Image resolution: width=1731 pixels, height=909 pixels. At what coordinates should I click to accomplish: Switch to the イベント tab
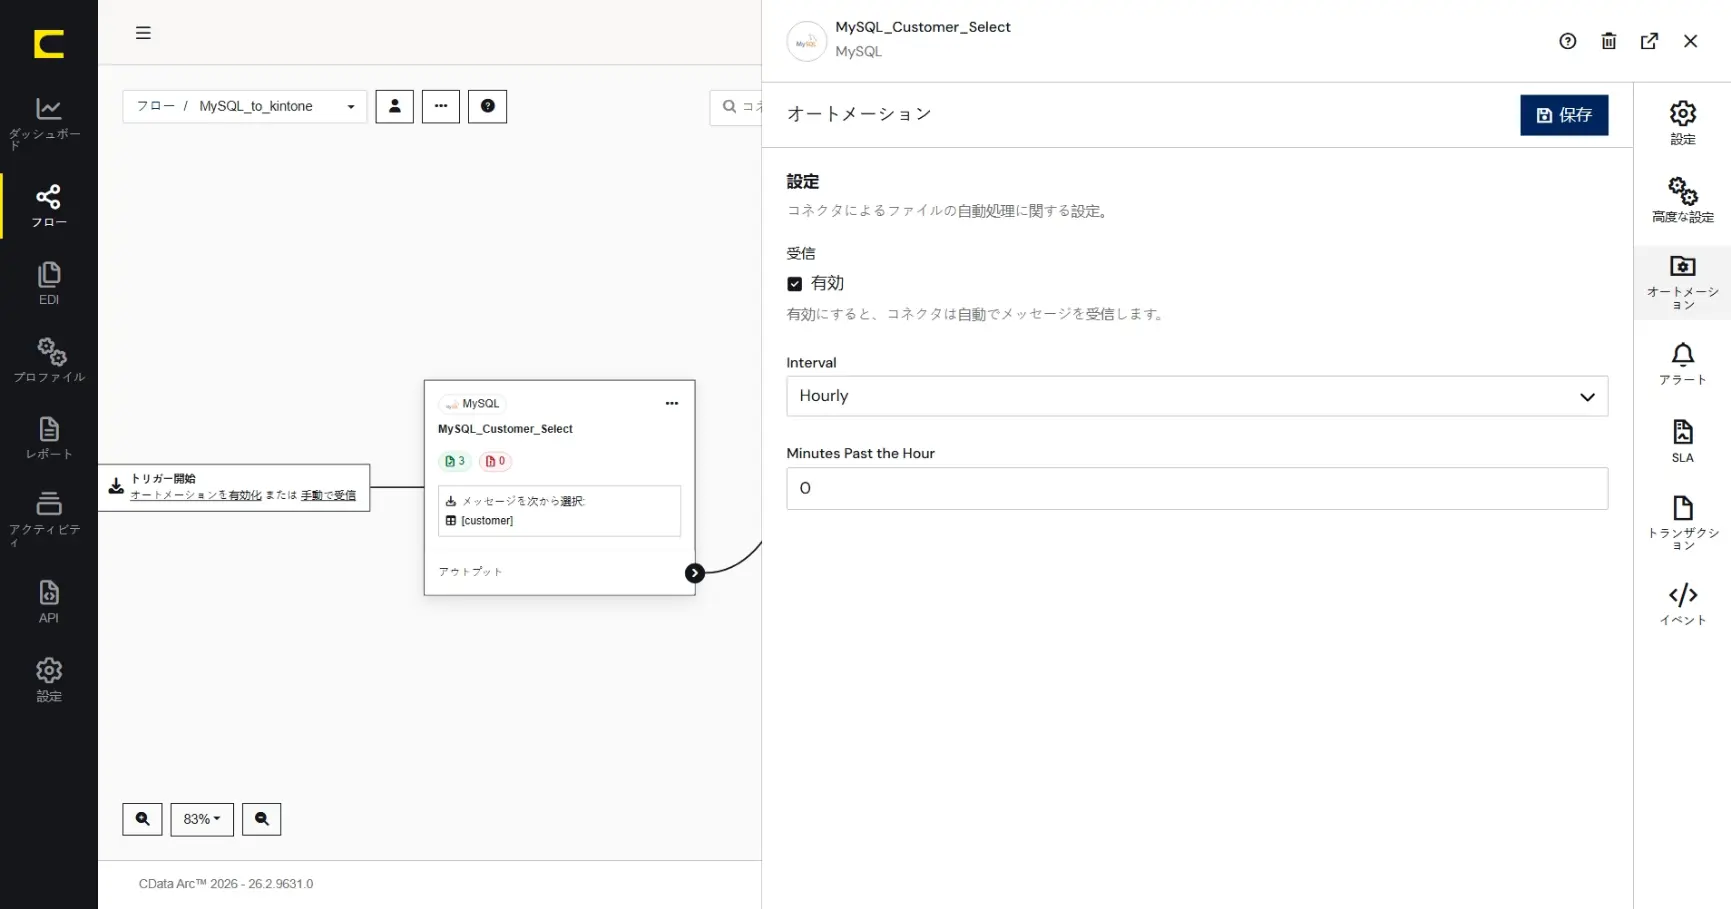(x=1683, y=604)
